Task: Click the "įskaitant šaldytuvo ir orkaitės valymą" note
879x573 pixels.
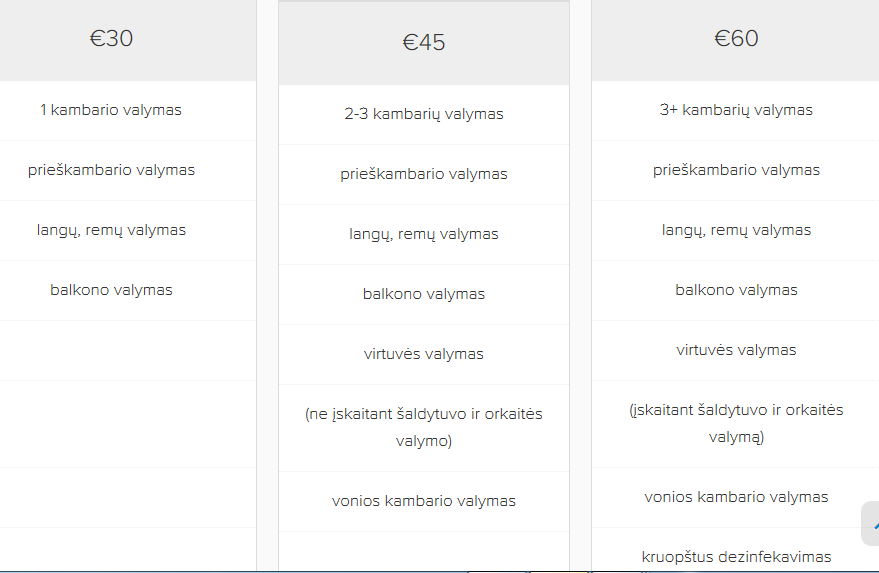Action: [x=736, y=423]
